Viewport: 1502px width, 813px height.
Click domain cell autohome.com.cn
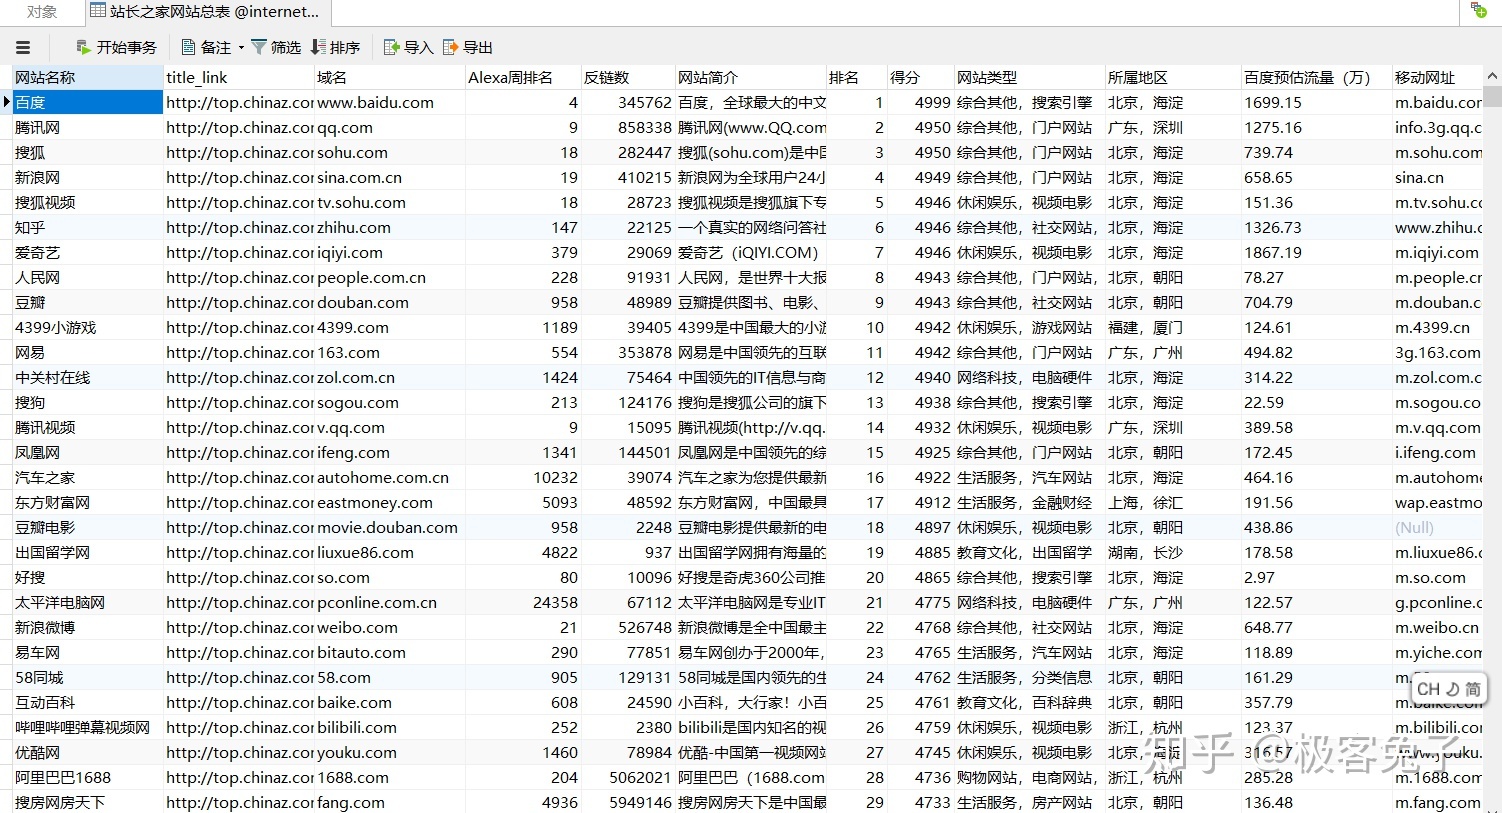(x=389, y=477)
